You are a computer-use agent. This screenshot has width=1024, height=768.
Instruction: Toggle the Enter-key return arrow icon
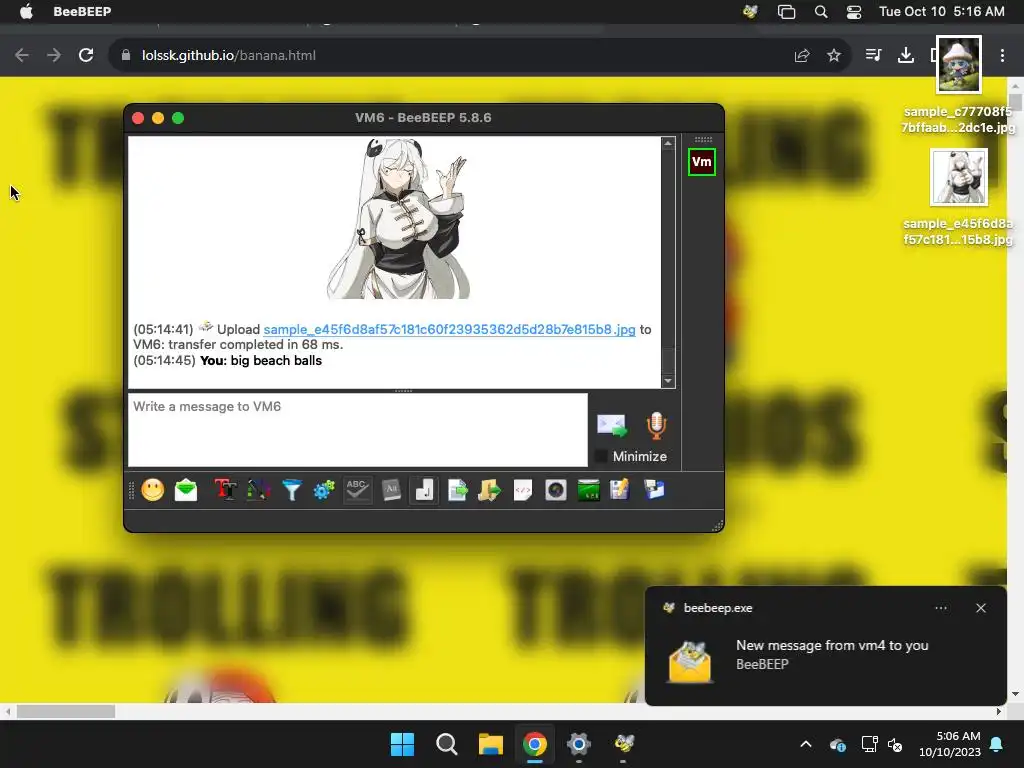tap(424, 490)
